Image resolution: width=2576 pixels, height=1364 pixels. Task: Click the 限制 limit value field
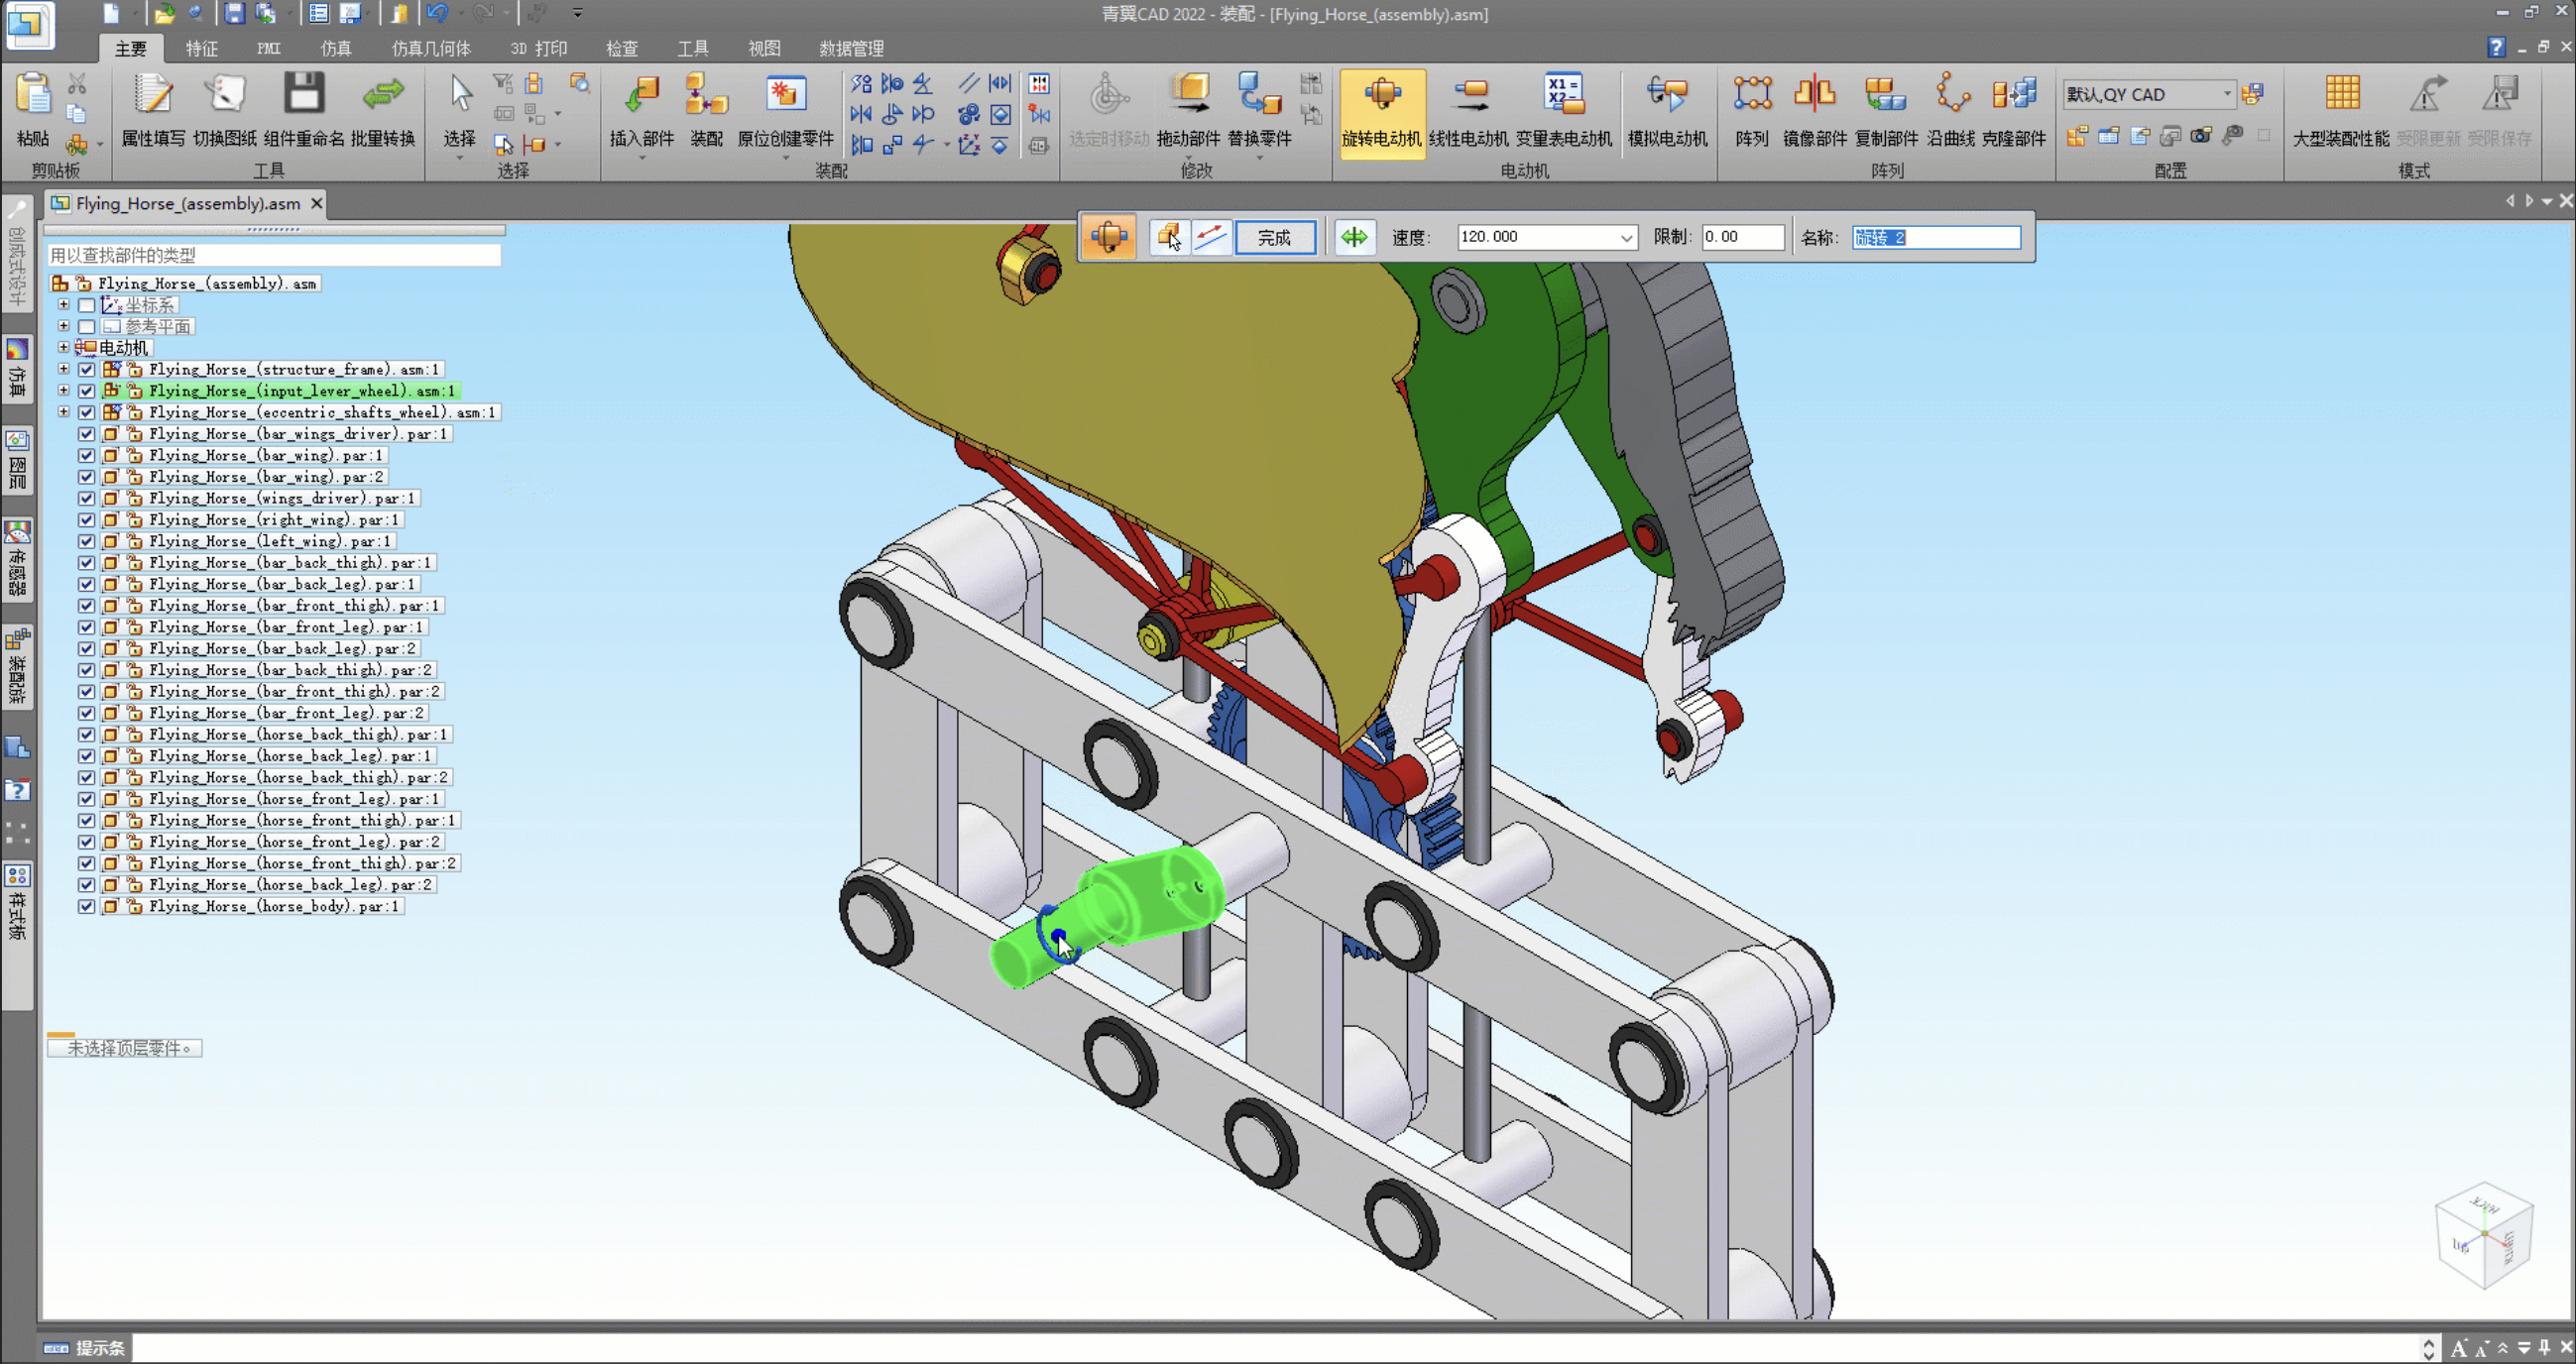click(1743, 237)
